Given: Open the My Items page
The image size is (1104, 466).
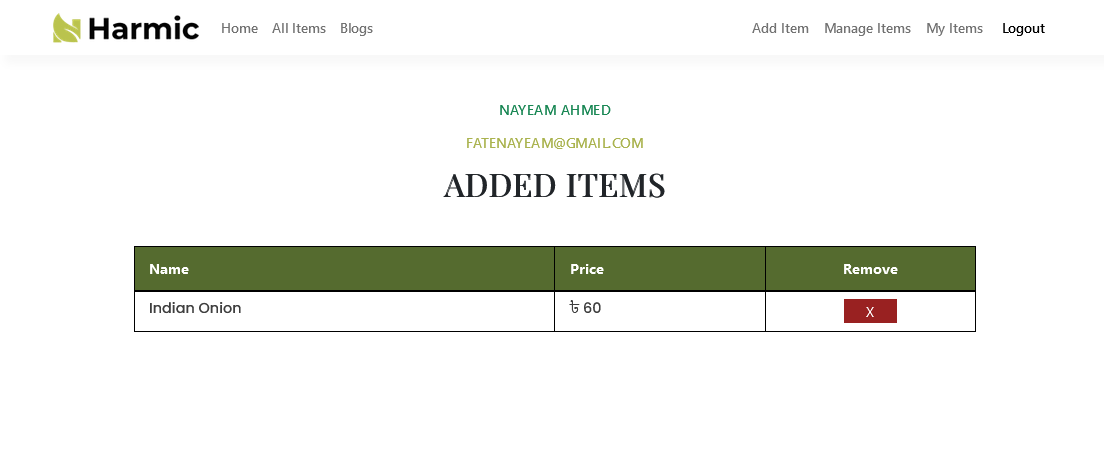Looking at the screenshot, I should pyautogui.click(x=954, y=28).
